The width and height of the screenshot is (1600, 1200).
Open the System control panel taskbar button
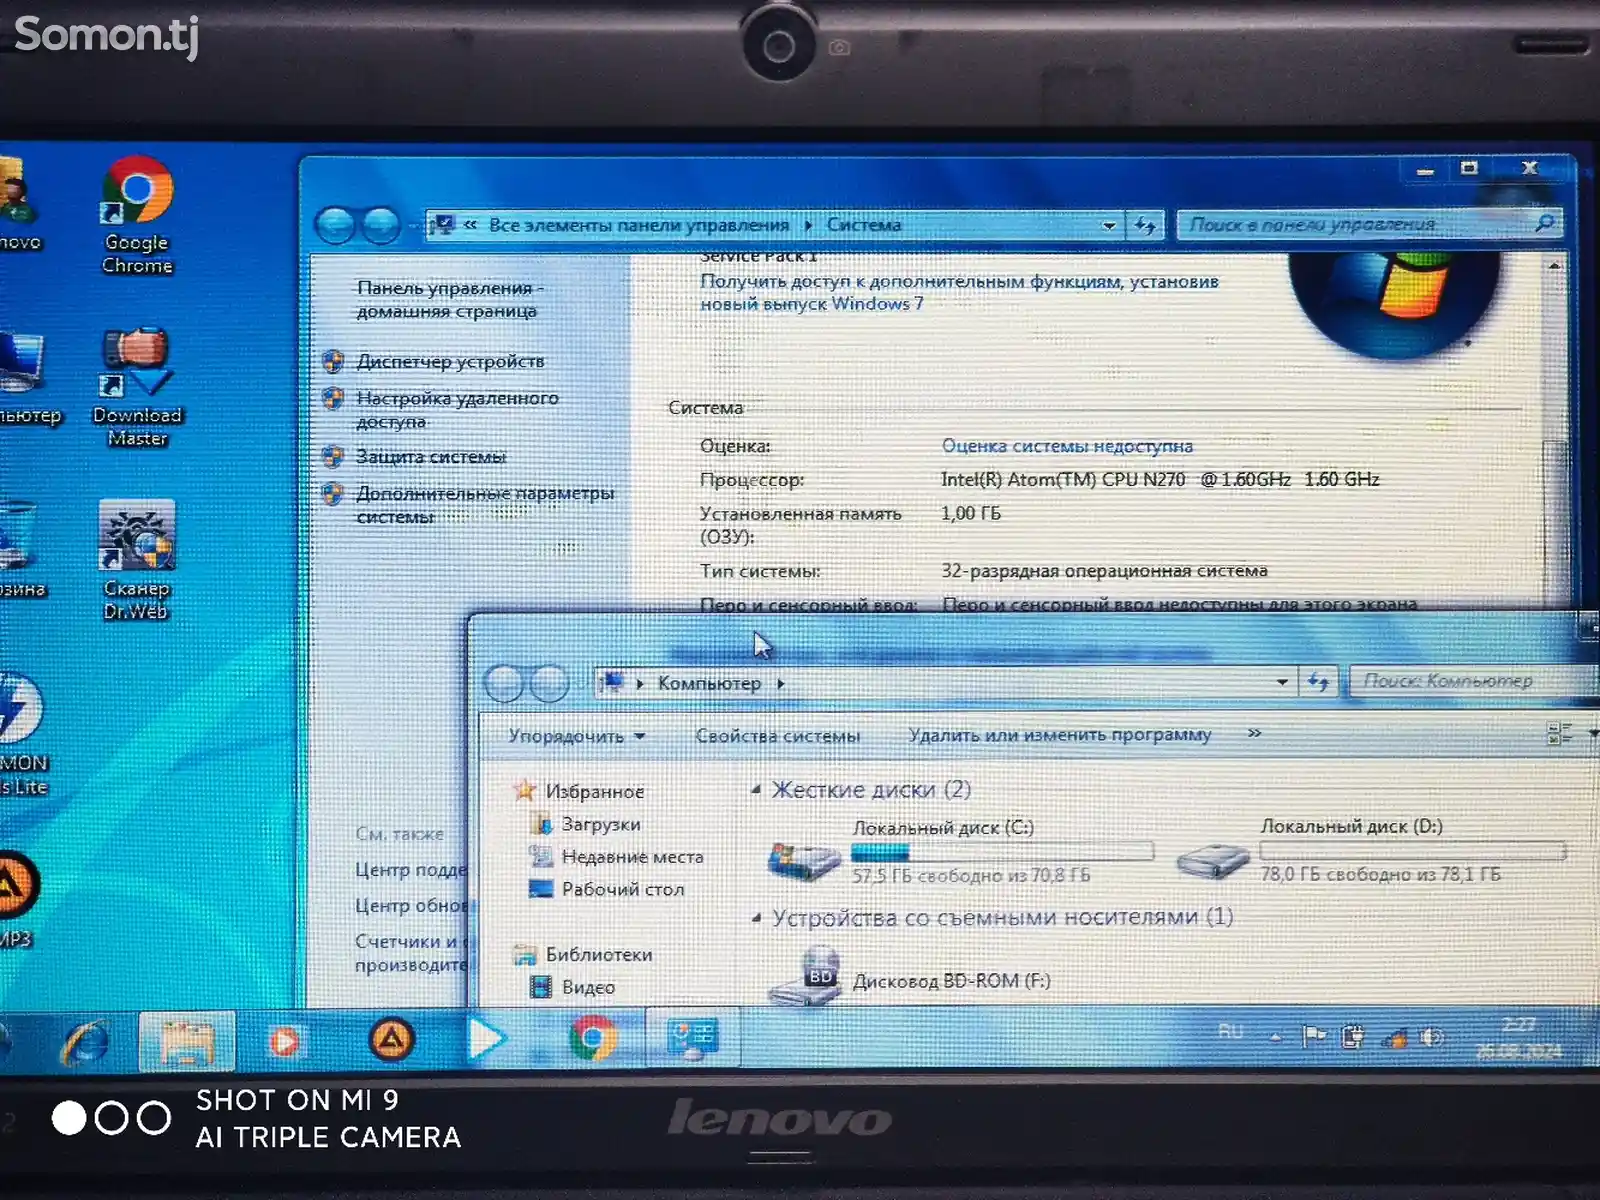(x=692, y=1037)
